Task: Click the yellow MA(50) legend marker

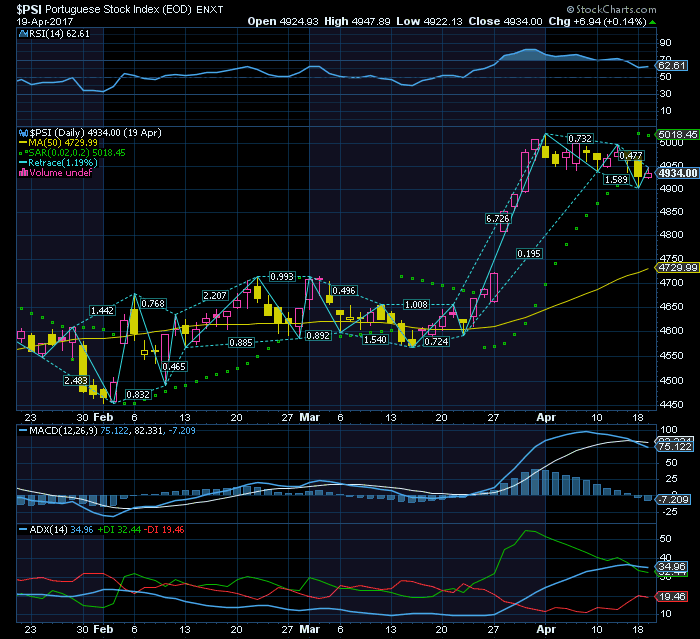Action: click(x=21, y=142)
